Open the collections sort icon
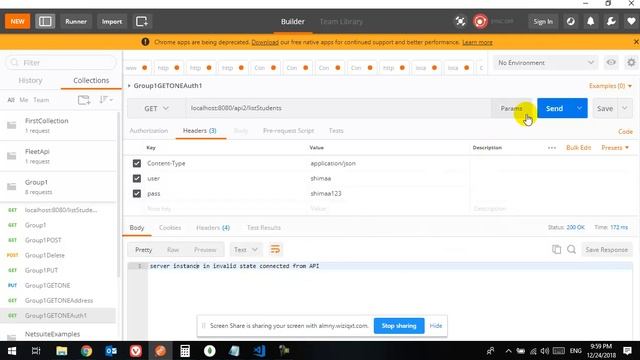Image resolution: width=640 pixels, height=360 pixels. pyautogui.click(x=106, y=100)
